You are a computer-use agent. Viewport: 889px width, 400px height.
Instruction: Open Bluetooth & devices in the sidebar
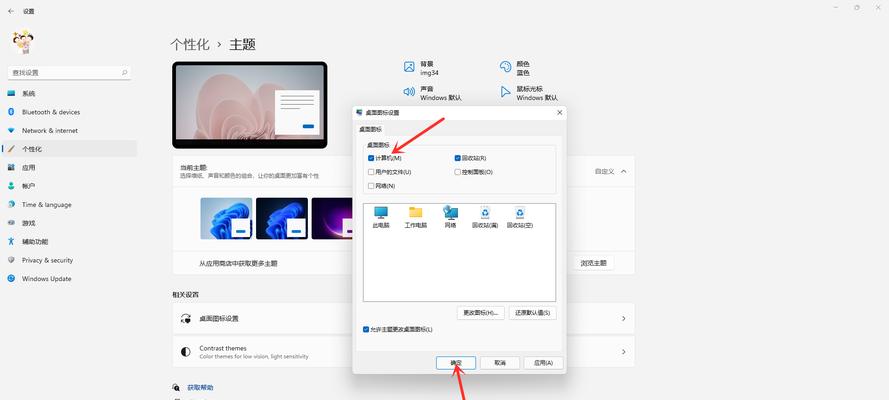(x=69, y=112)
